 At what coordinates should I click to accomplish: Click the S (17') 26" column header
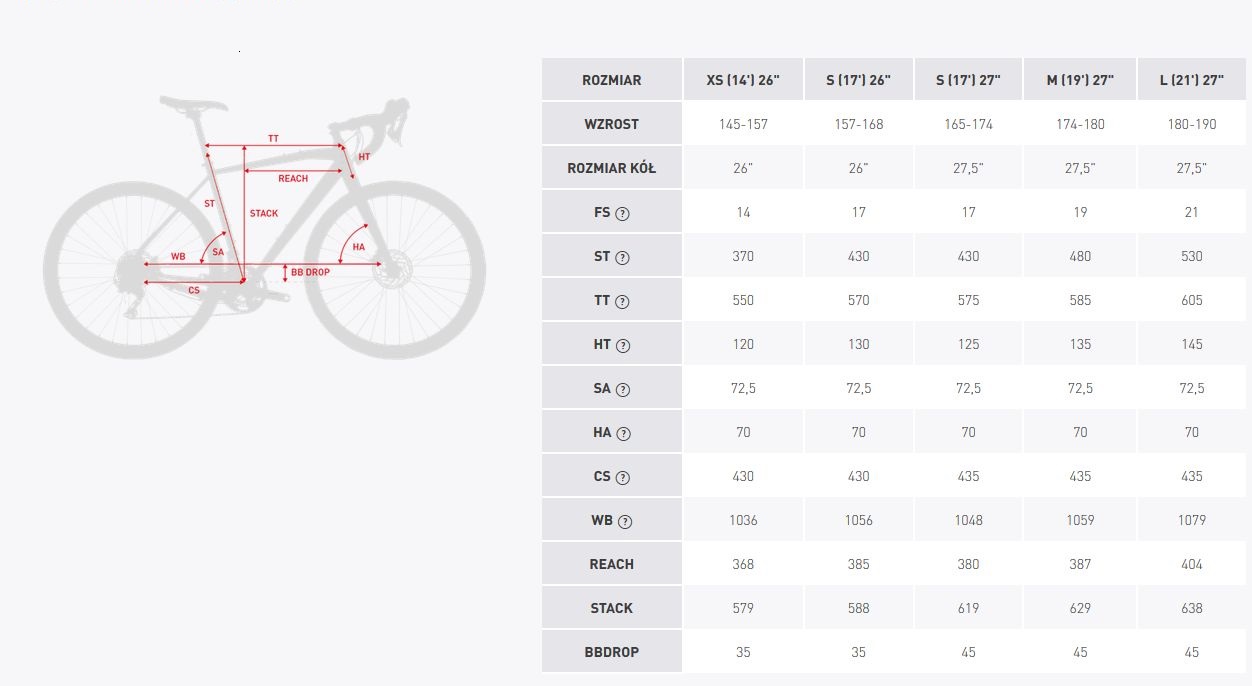coord(858,80)
